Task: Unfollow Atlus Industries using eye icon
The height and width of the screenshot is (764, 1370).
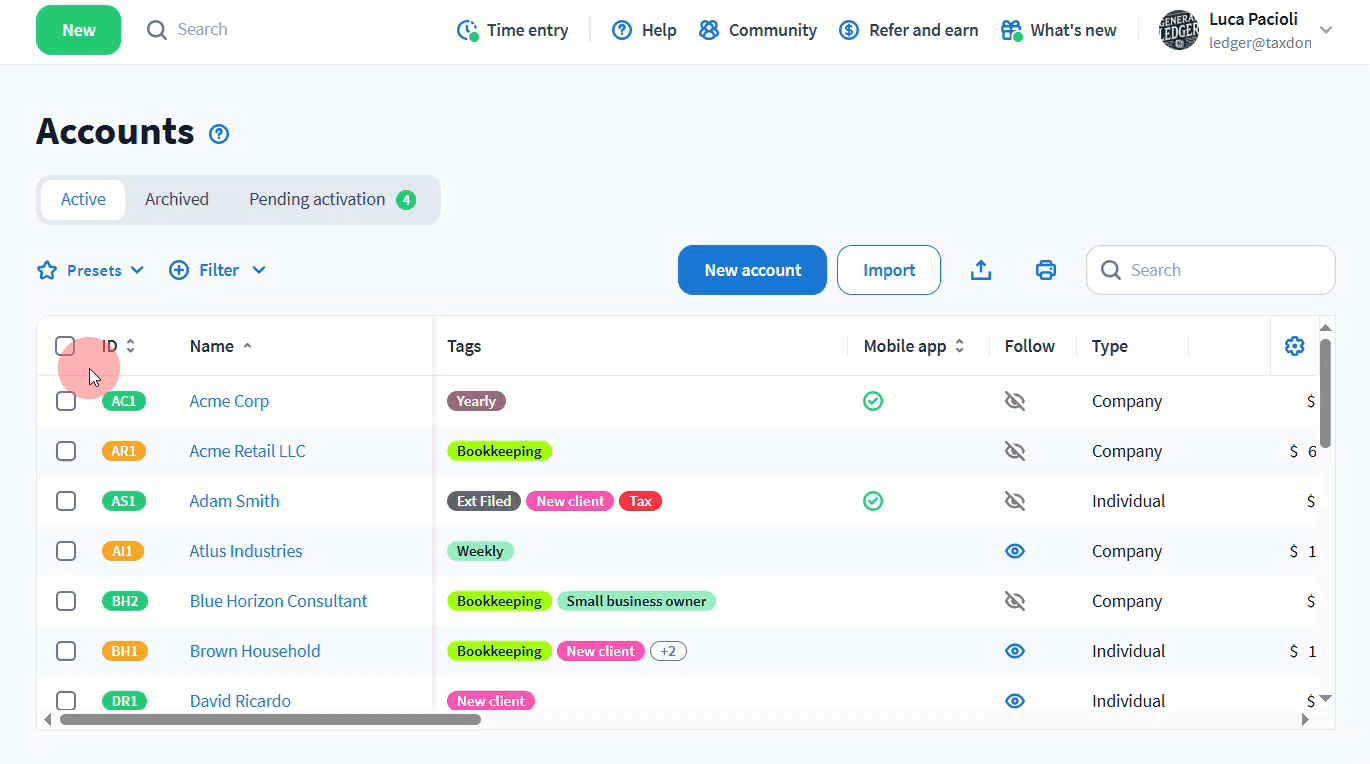Action: 1014,551
